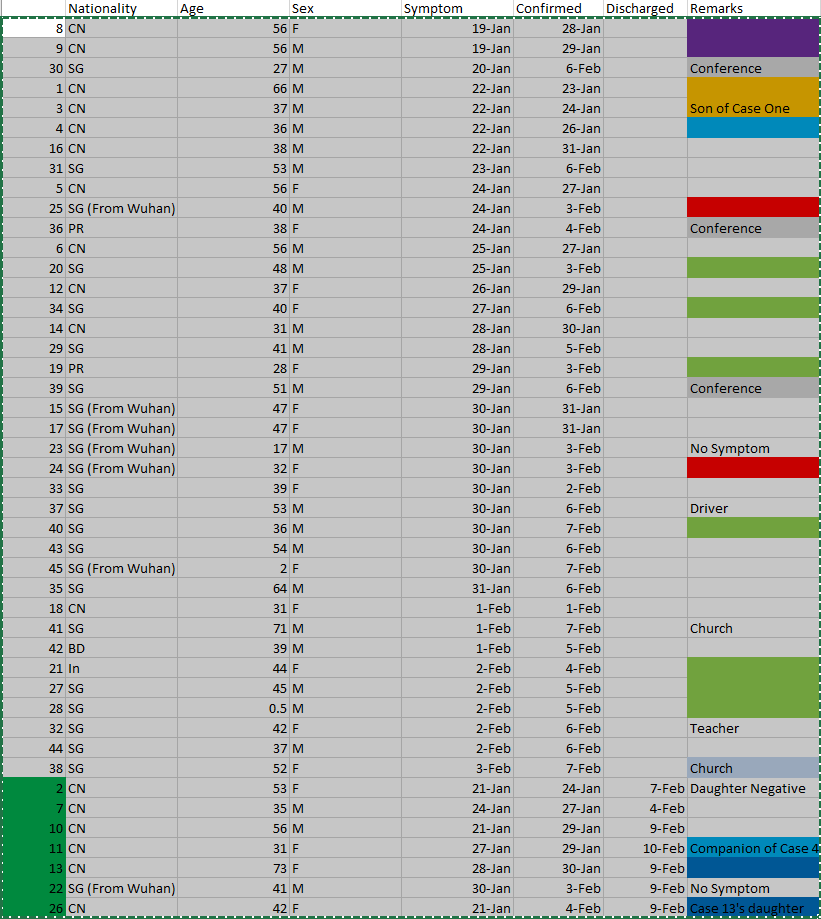Click the Nationality column header cell
The image size is (821, 919).
[121, 8]
